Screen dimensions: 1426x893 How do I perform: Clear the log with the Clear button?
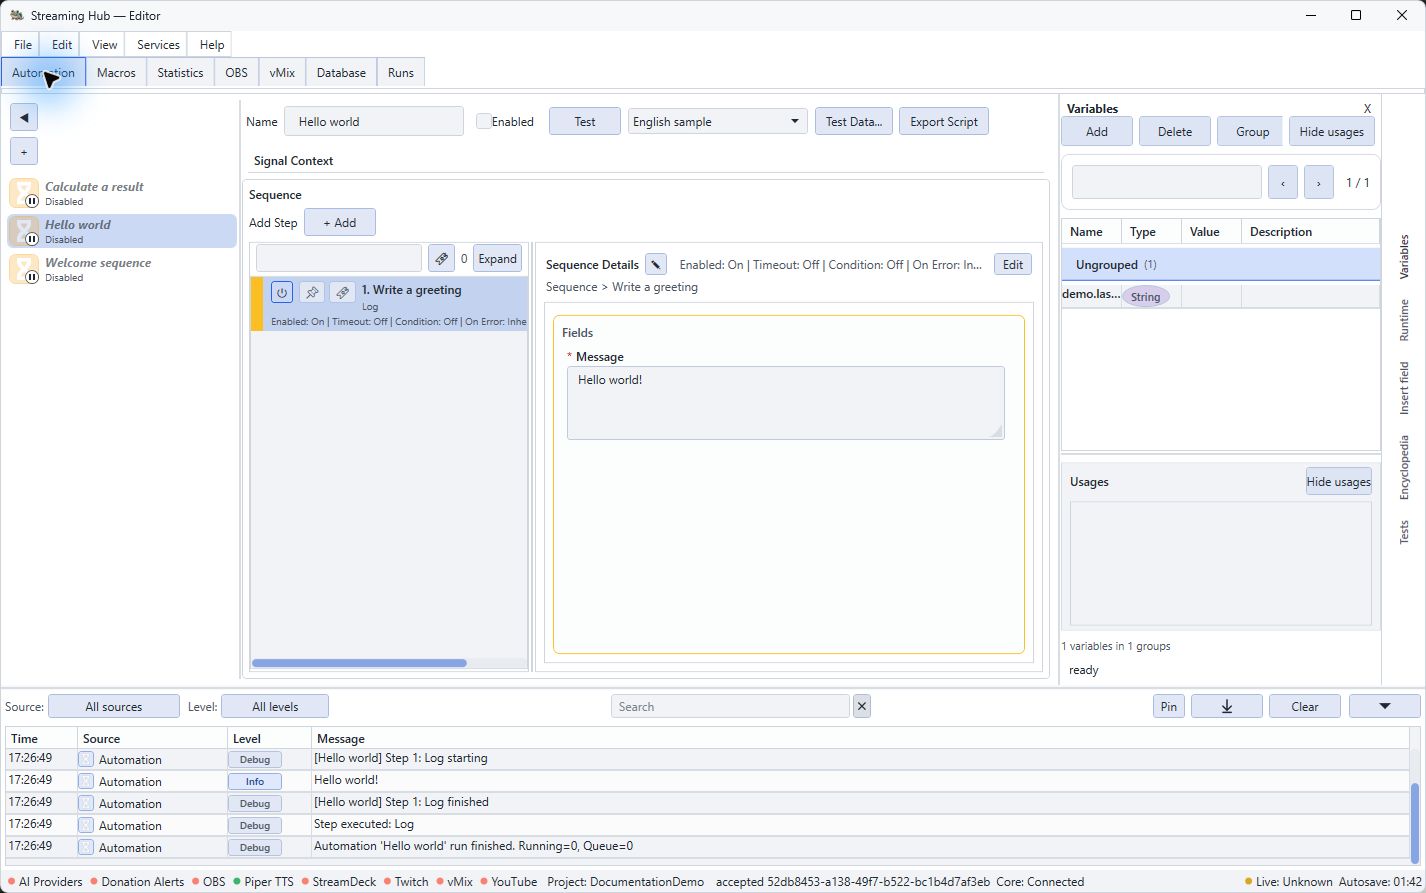tap(1305, 706)
